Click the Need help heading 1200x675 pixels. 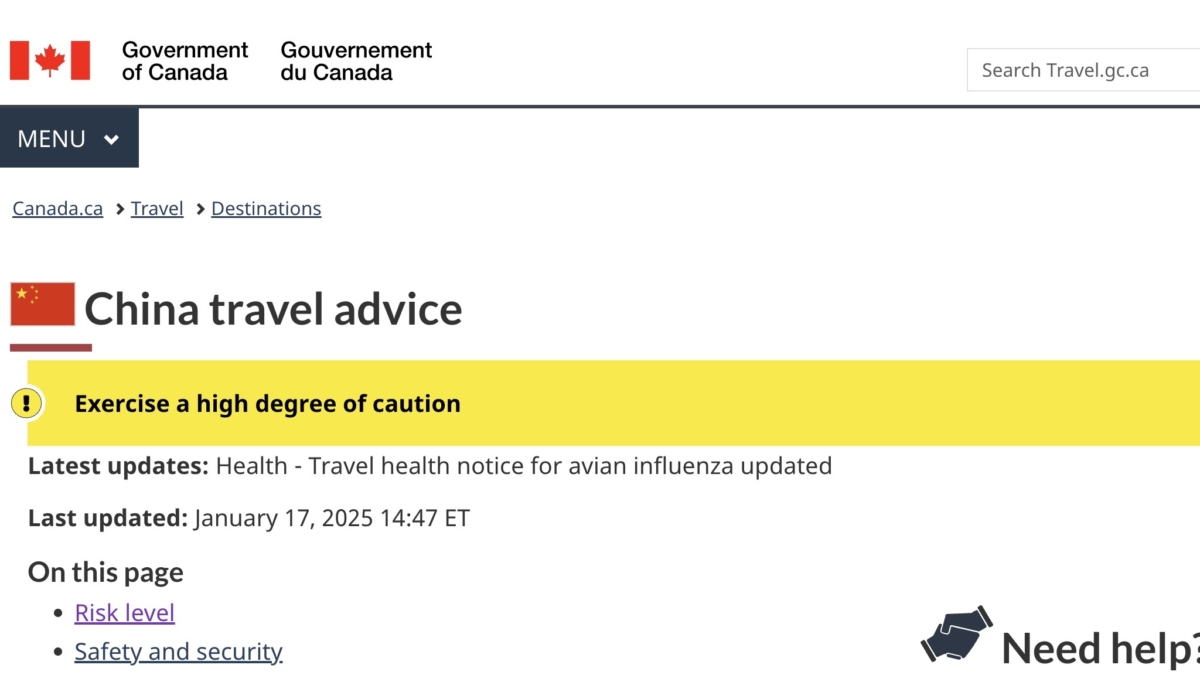[1100, 648]
